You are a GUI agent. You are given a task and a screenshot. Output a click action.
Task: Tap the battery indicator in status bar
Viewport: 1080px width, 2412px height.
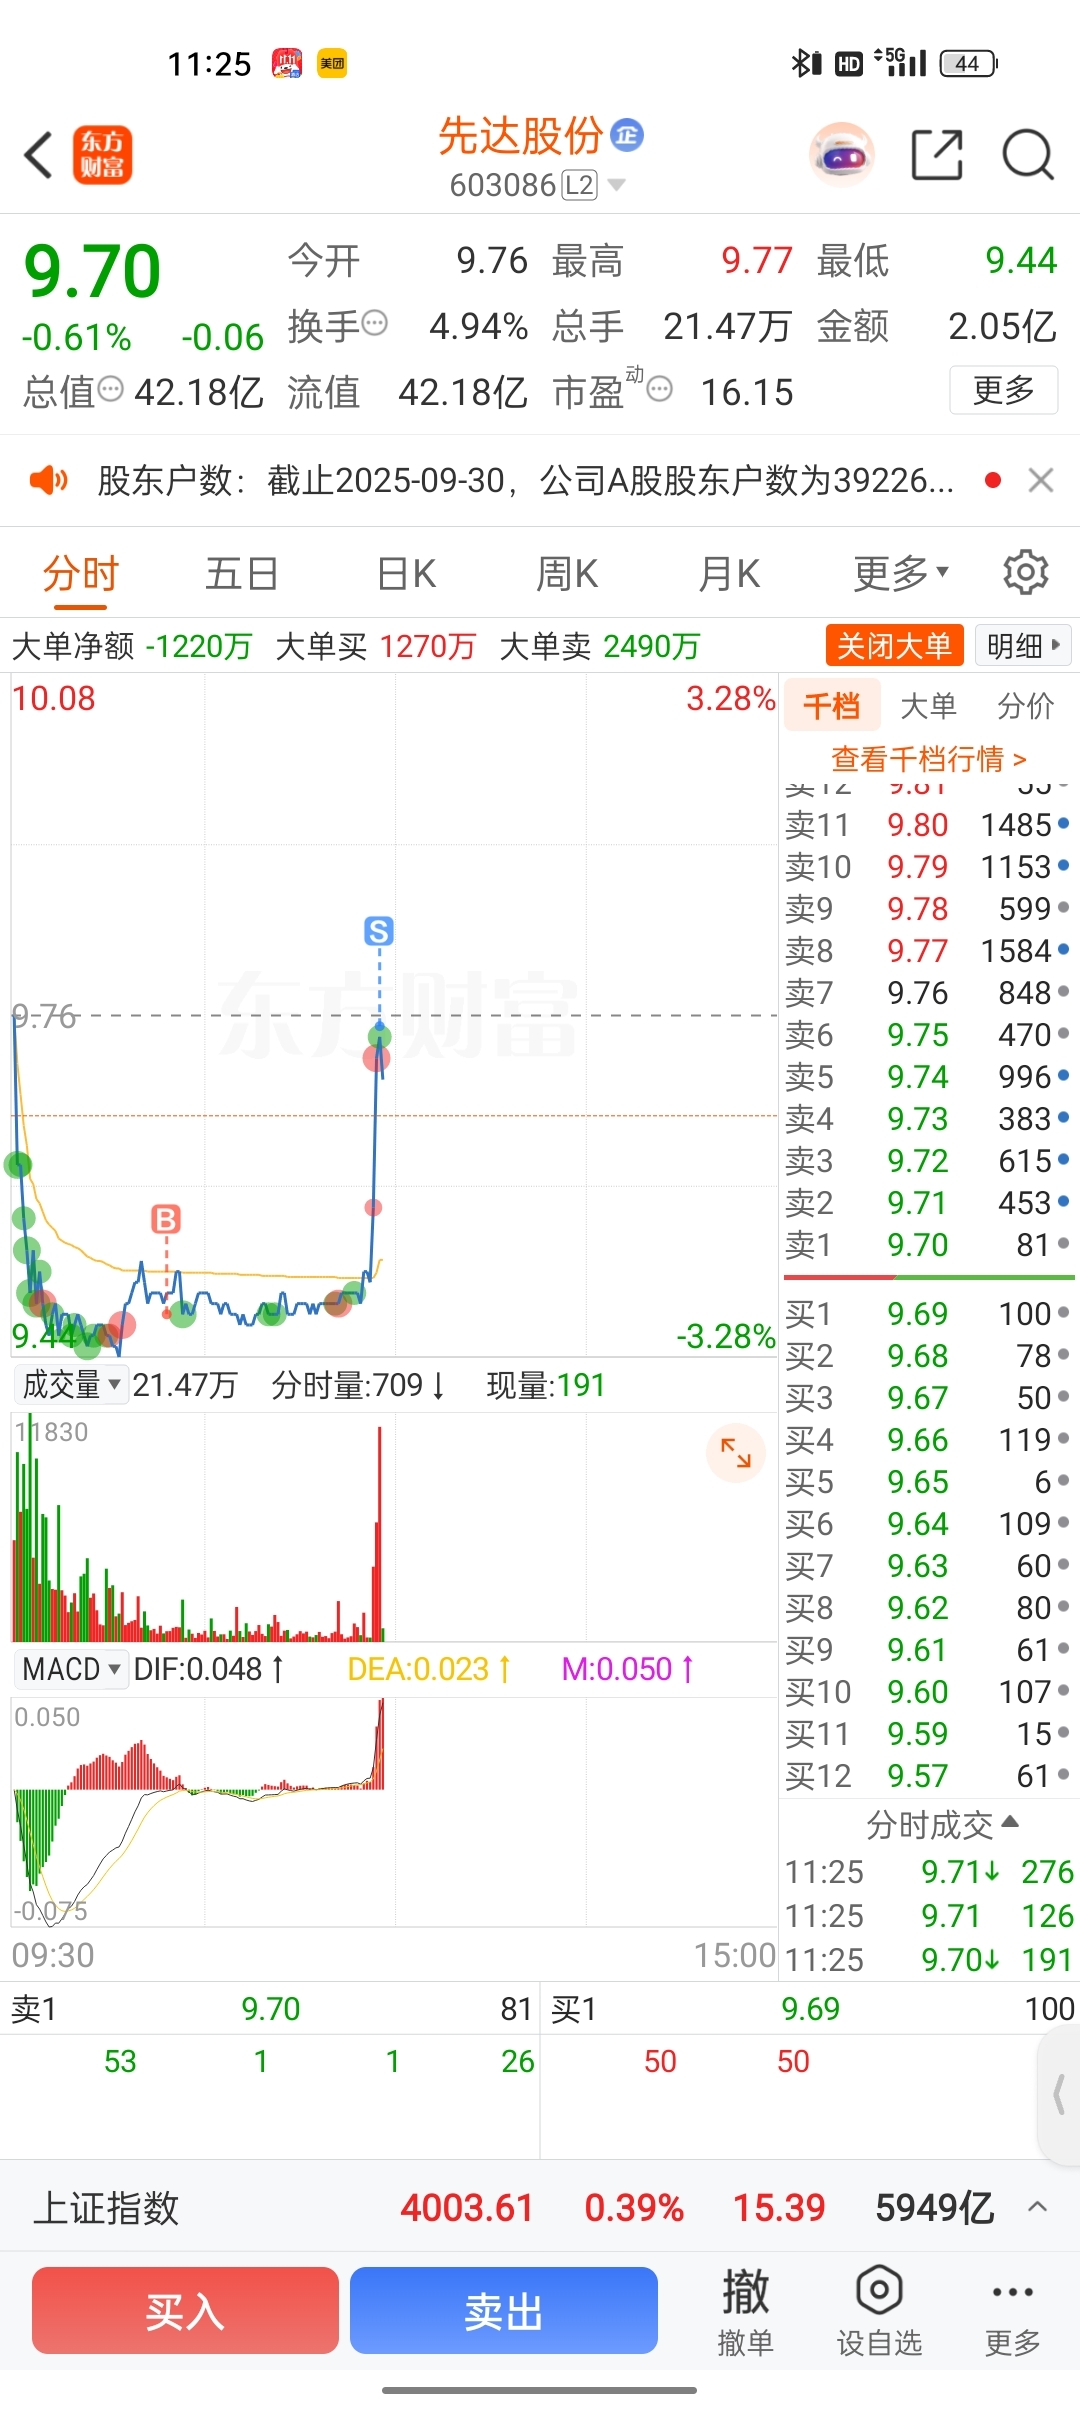click(968, 64)
